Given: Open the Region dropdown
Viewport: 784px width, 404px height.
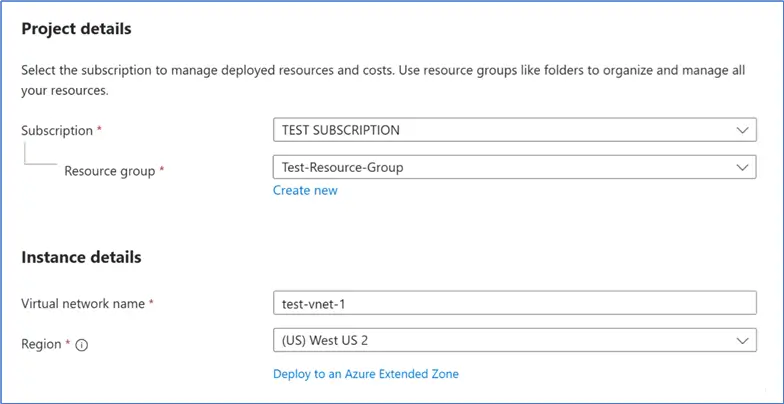Looking at the screenshot, I should click(x=514, y=340).
